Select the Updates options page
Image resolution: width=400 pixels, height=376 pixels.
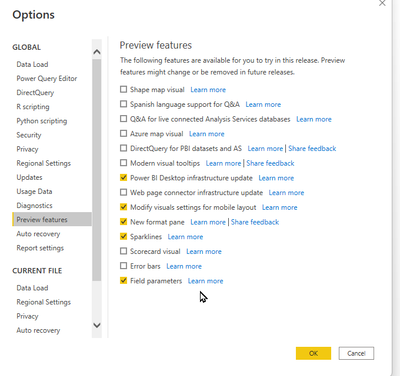click(x=29, y=177)
